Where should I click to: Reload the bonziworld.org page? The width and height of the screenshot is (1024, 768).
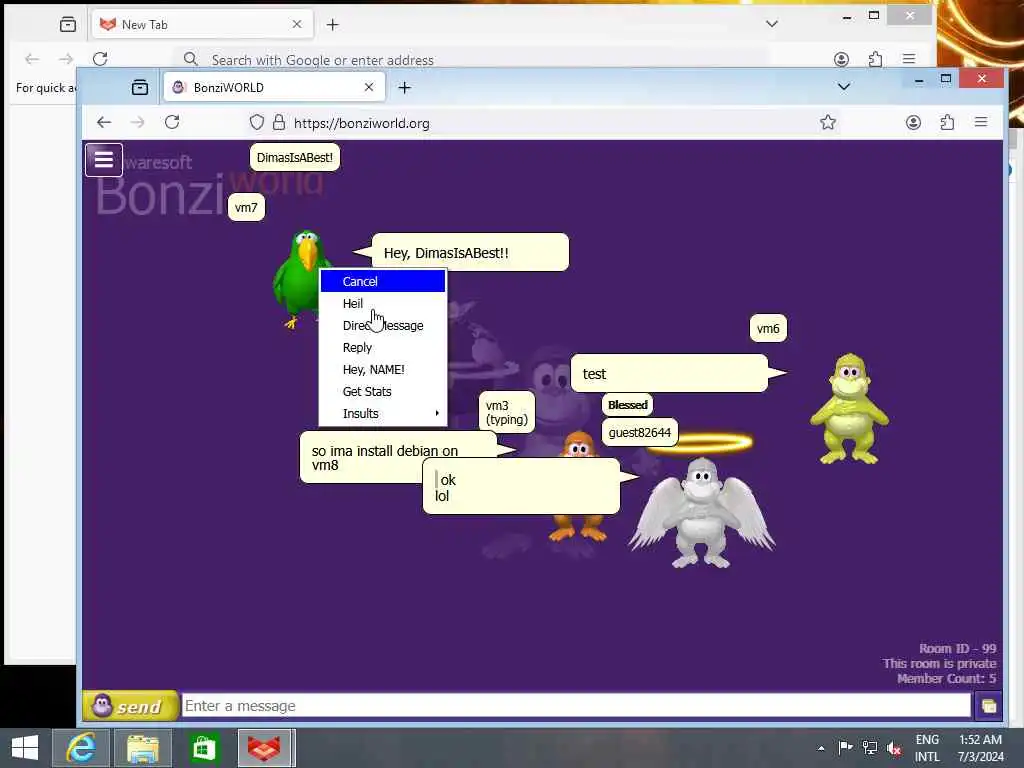172,123
